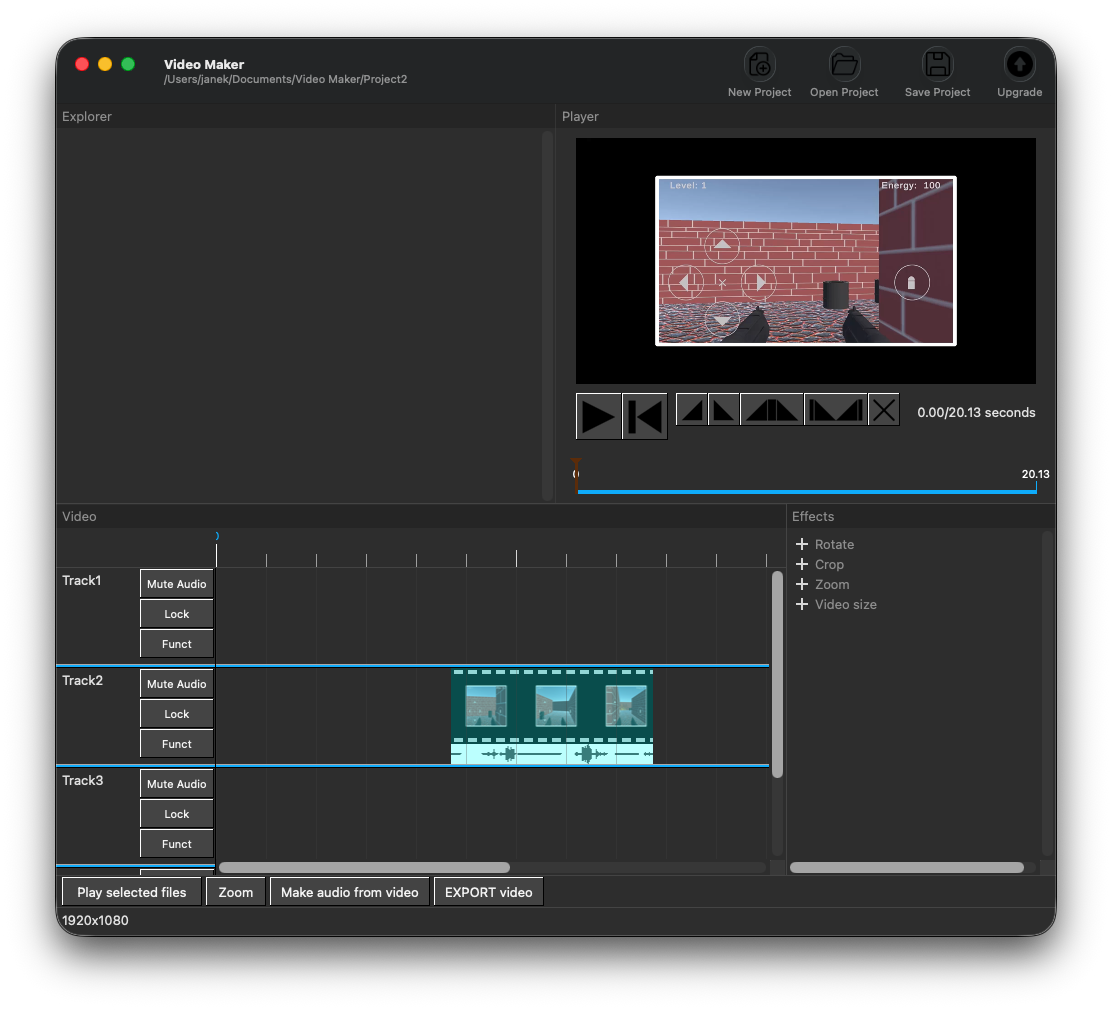Click the EXPORT video button
Image resolution: width=1112 pixels, height=1010 pixels.
[x=488, y=892]
